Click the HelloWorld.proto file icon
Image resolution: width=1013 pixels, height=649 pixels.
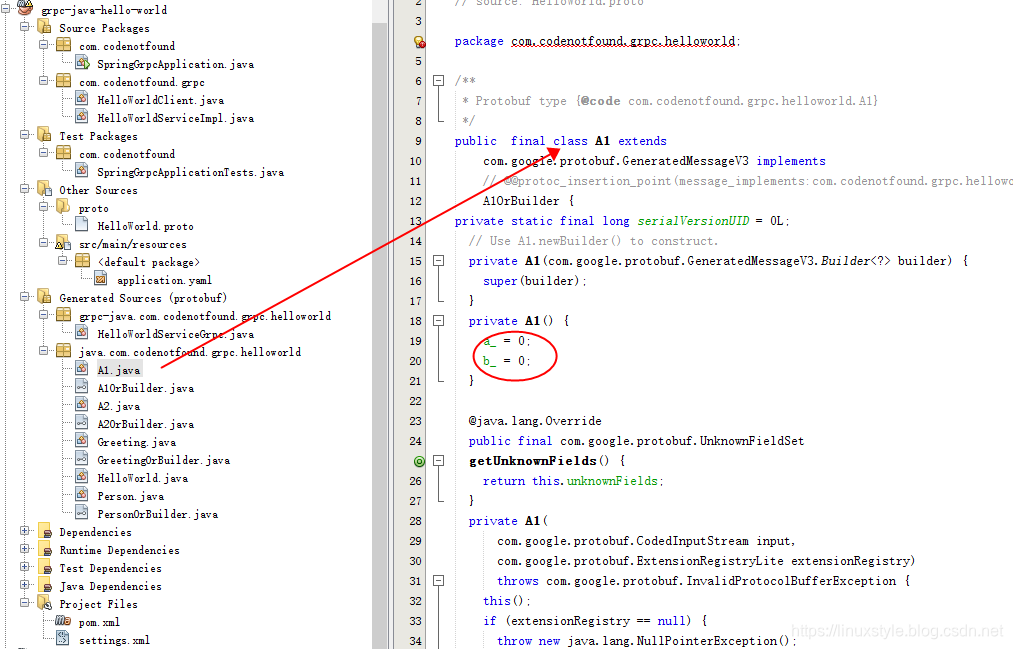82,224
